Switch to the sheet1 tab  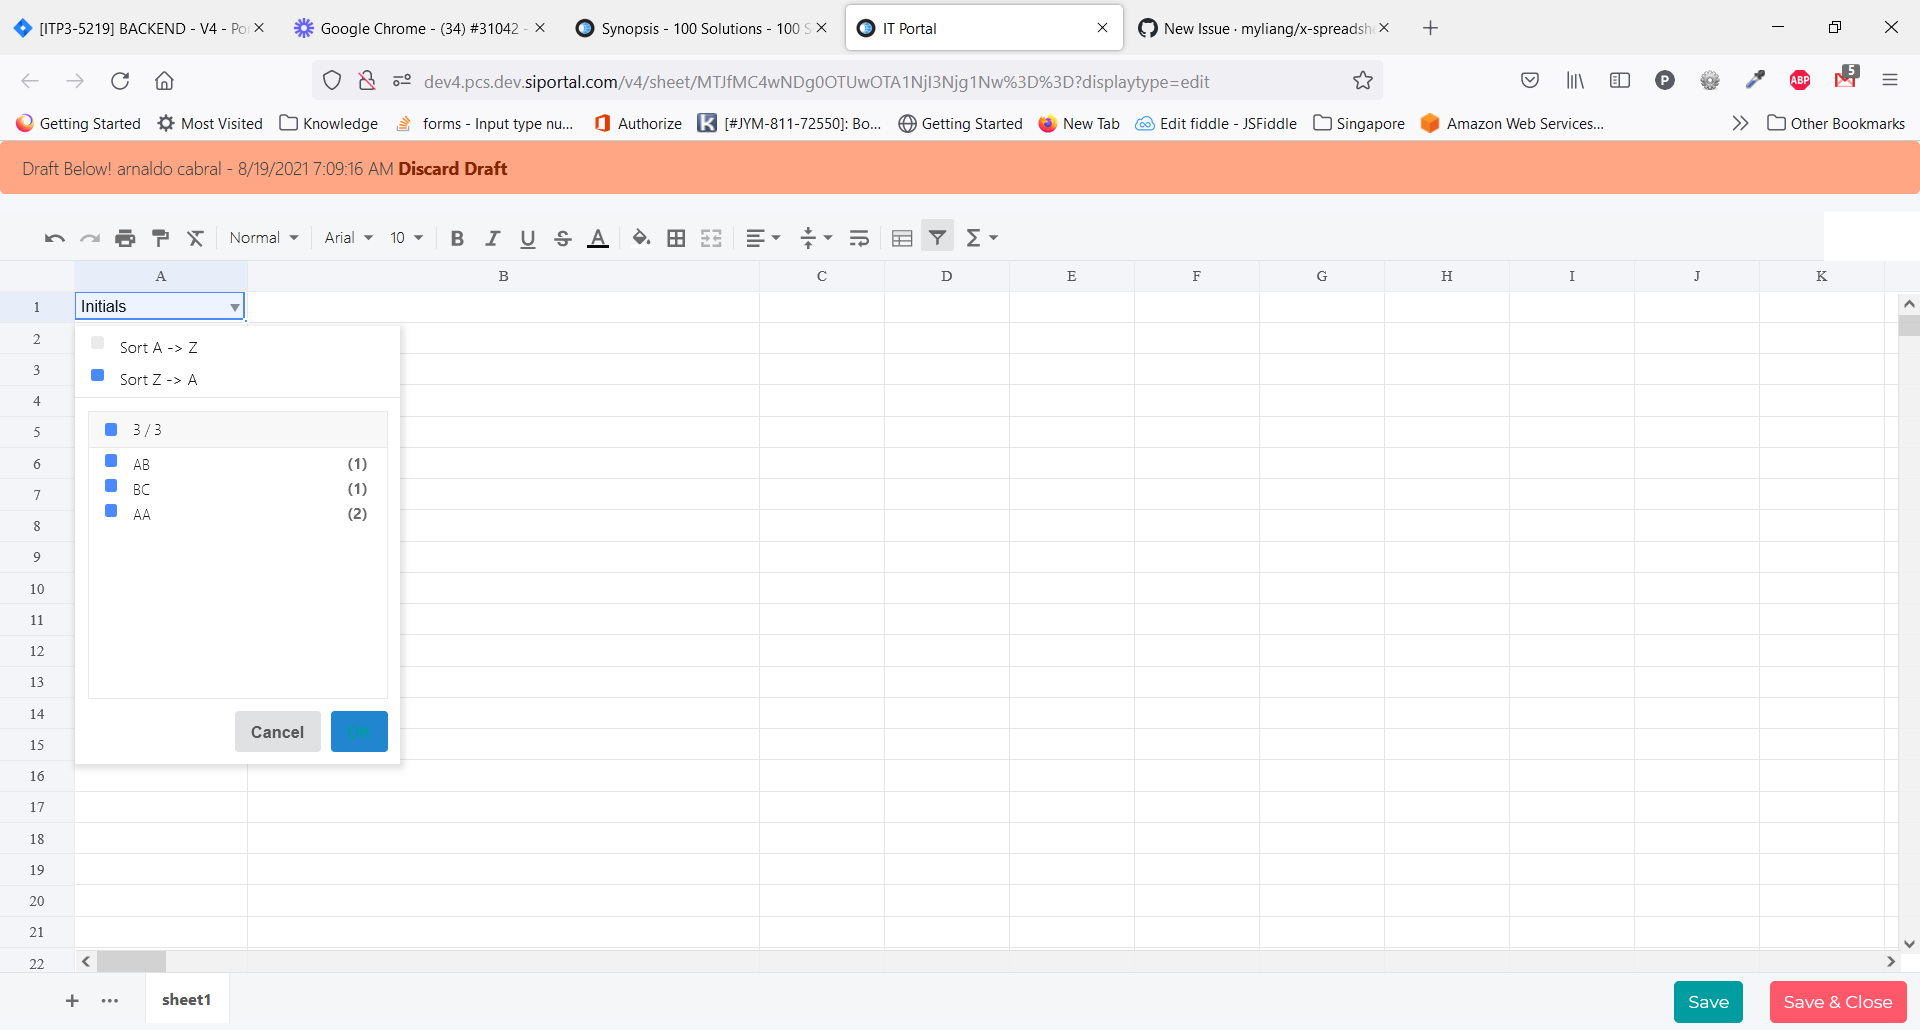click(x=186, y=999)
